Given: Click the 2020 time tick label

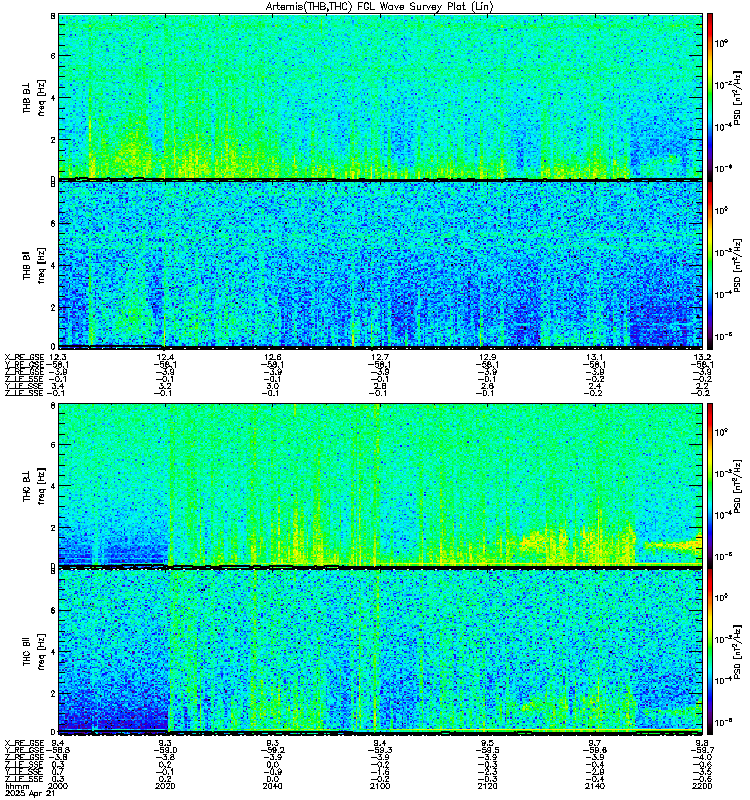Looking at the screenshot, I should pyautogui.click(x=165, y=786).
